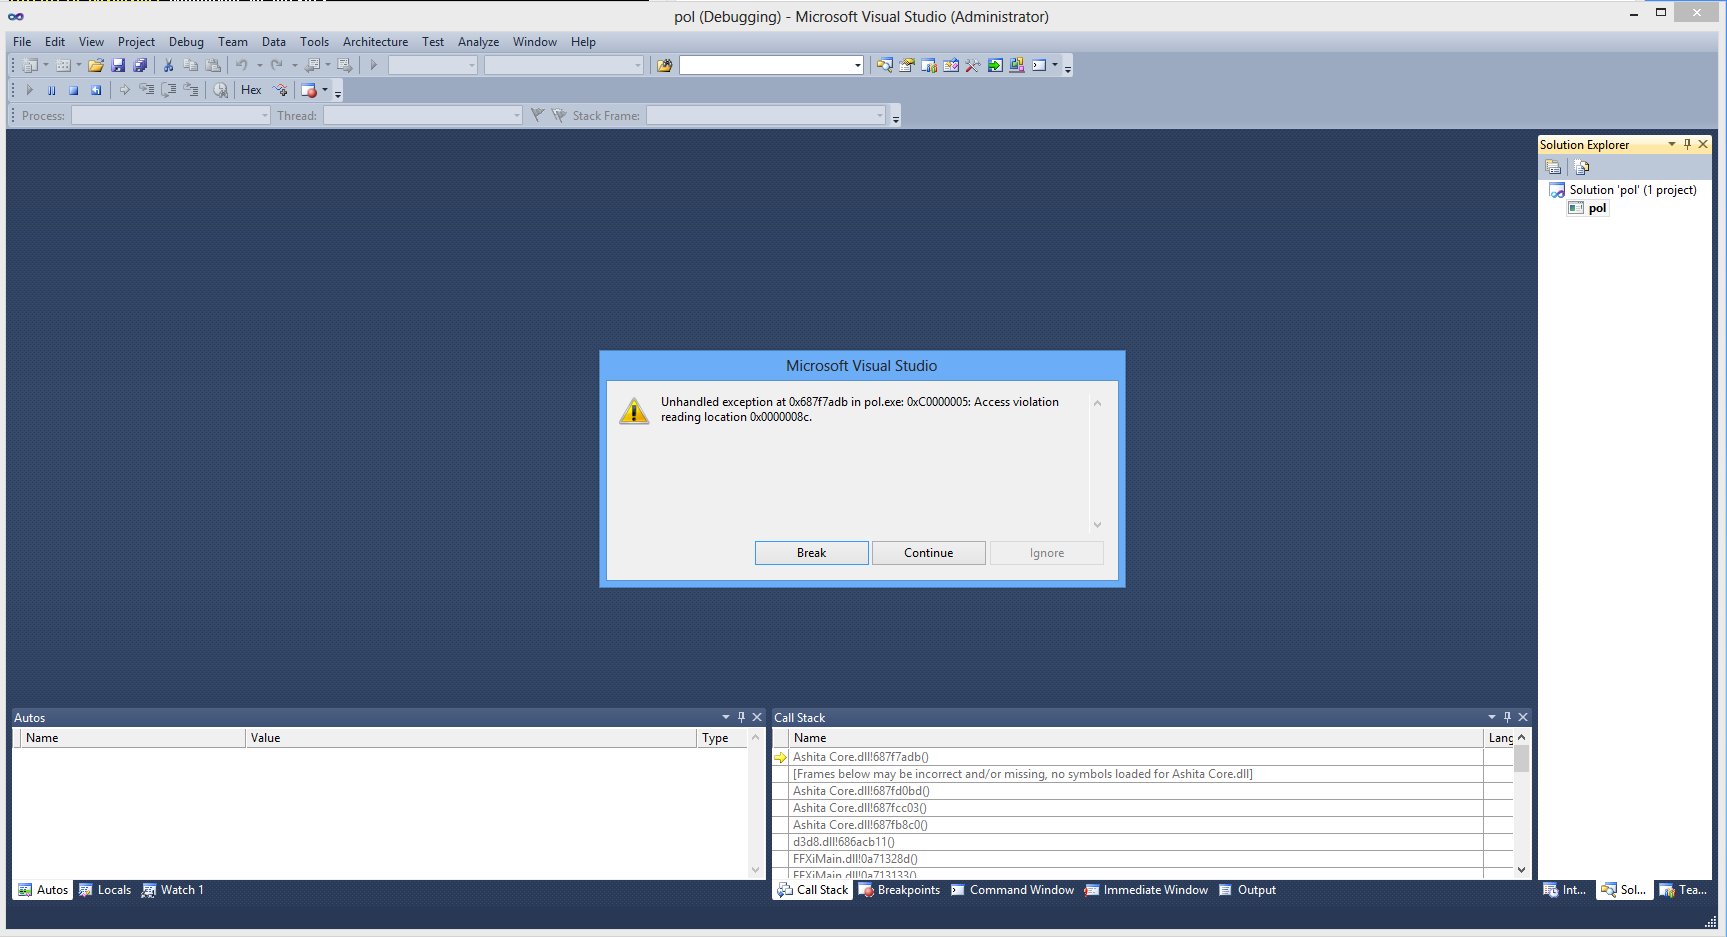This screenshot has height=937, width=1727.
Task: Click Break in the exception dialog
Action: [x=811, y=553]
